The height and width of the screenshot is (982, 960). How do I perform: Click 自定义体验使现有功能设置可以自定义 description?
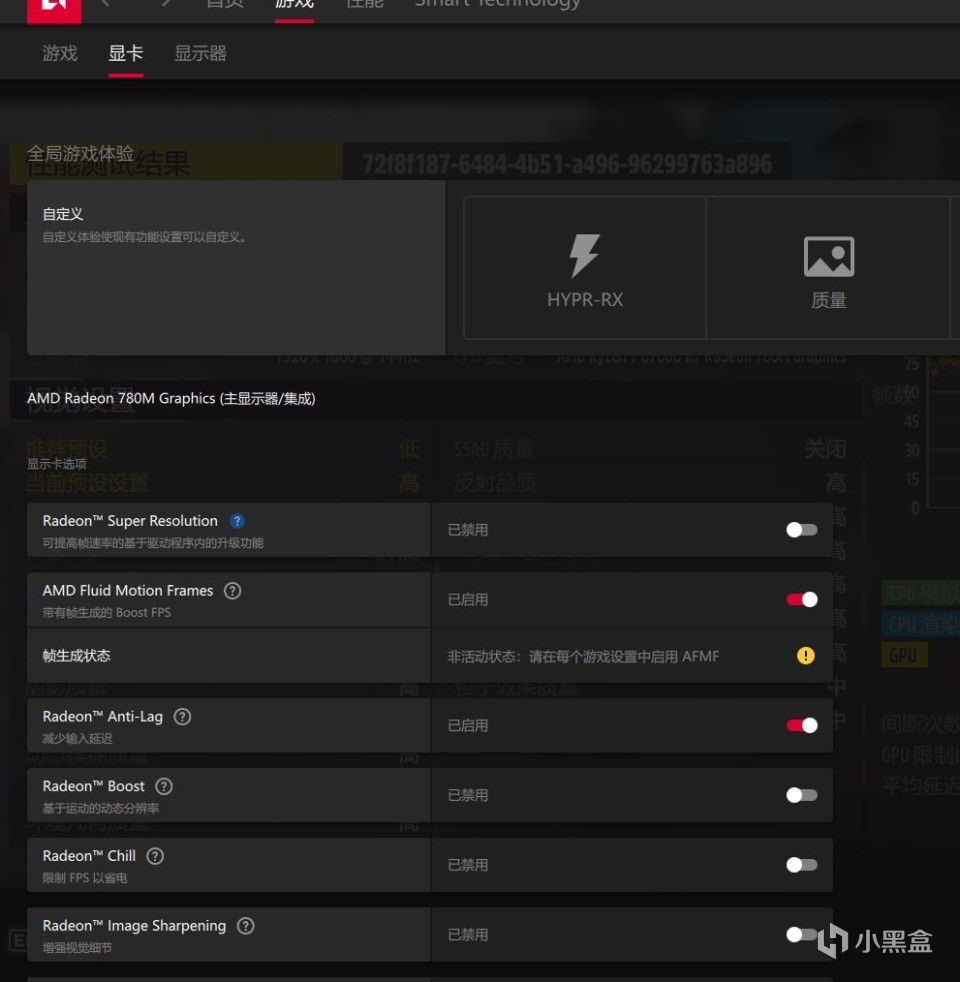click(144, 237)
